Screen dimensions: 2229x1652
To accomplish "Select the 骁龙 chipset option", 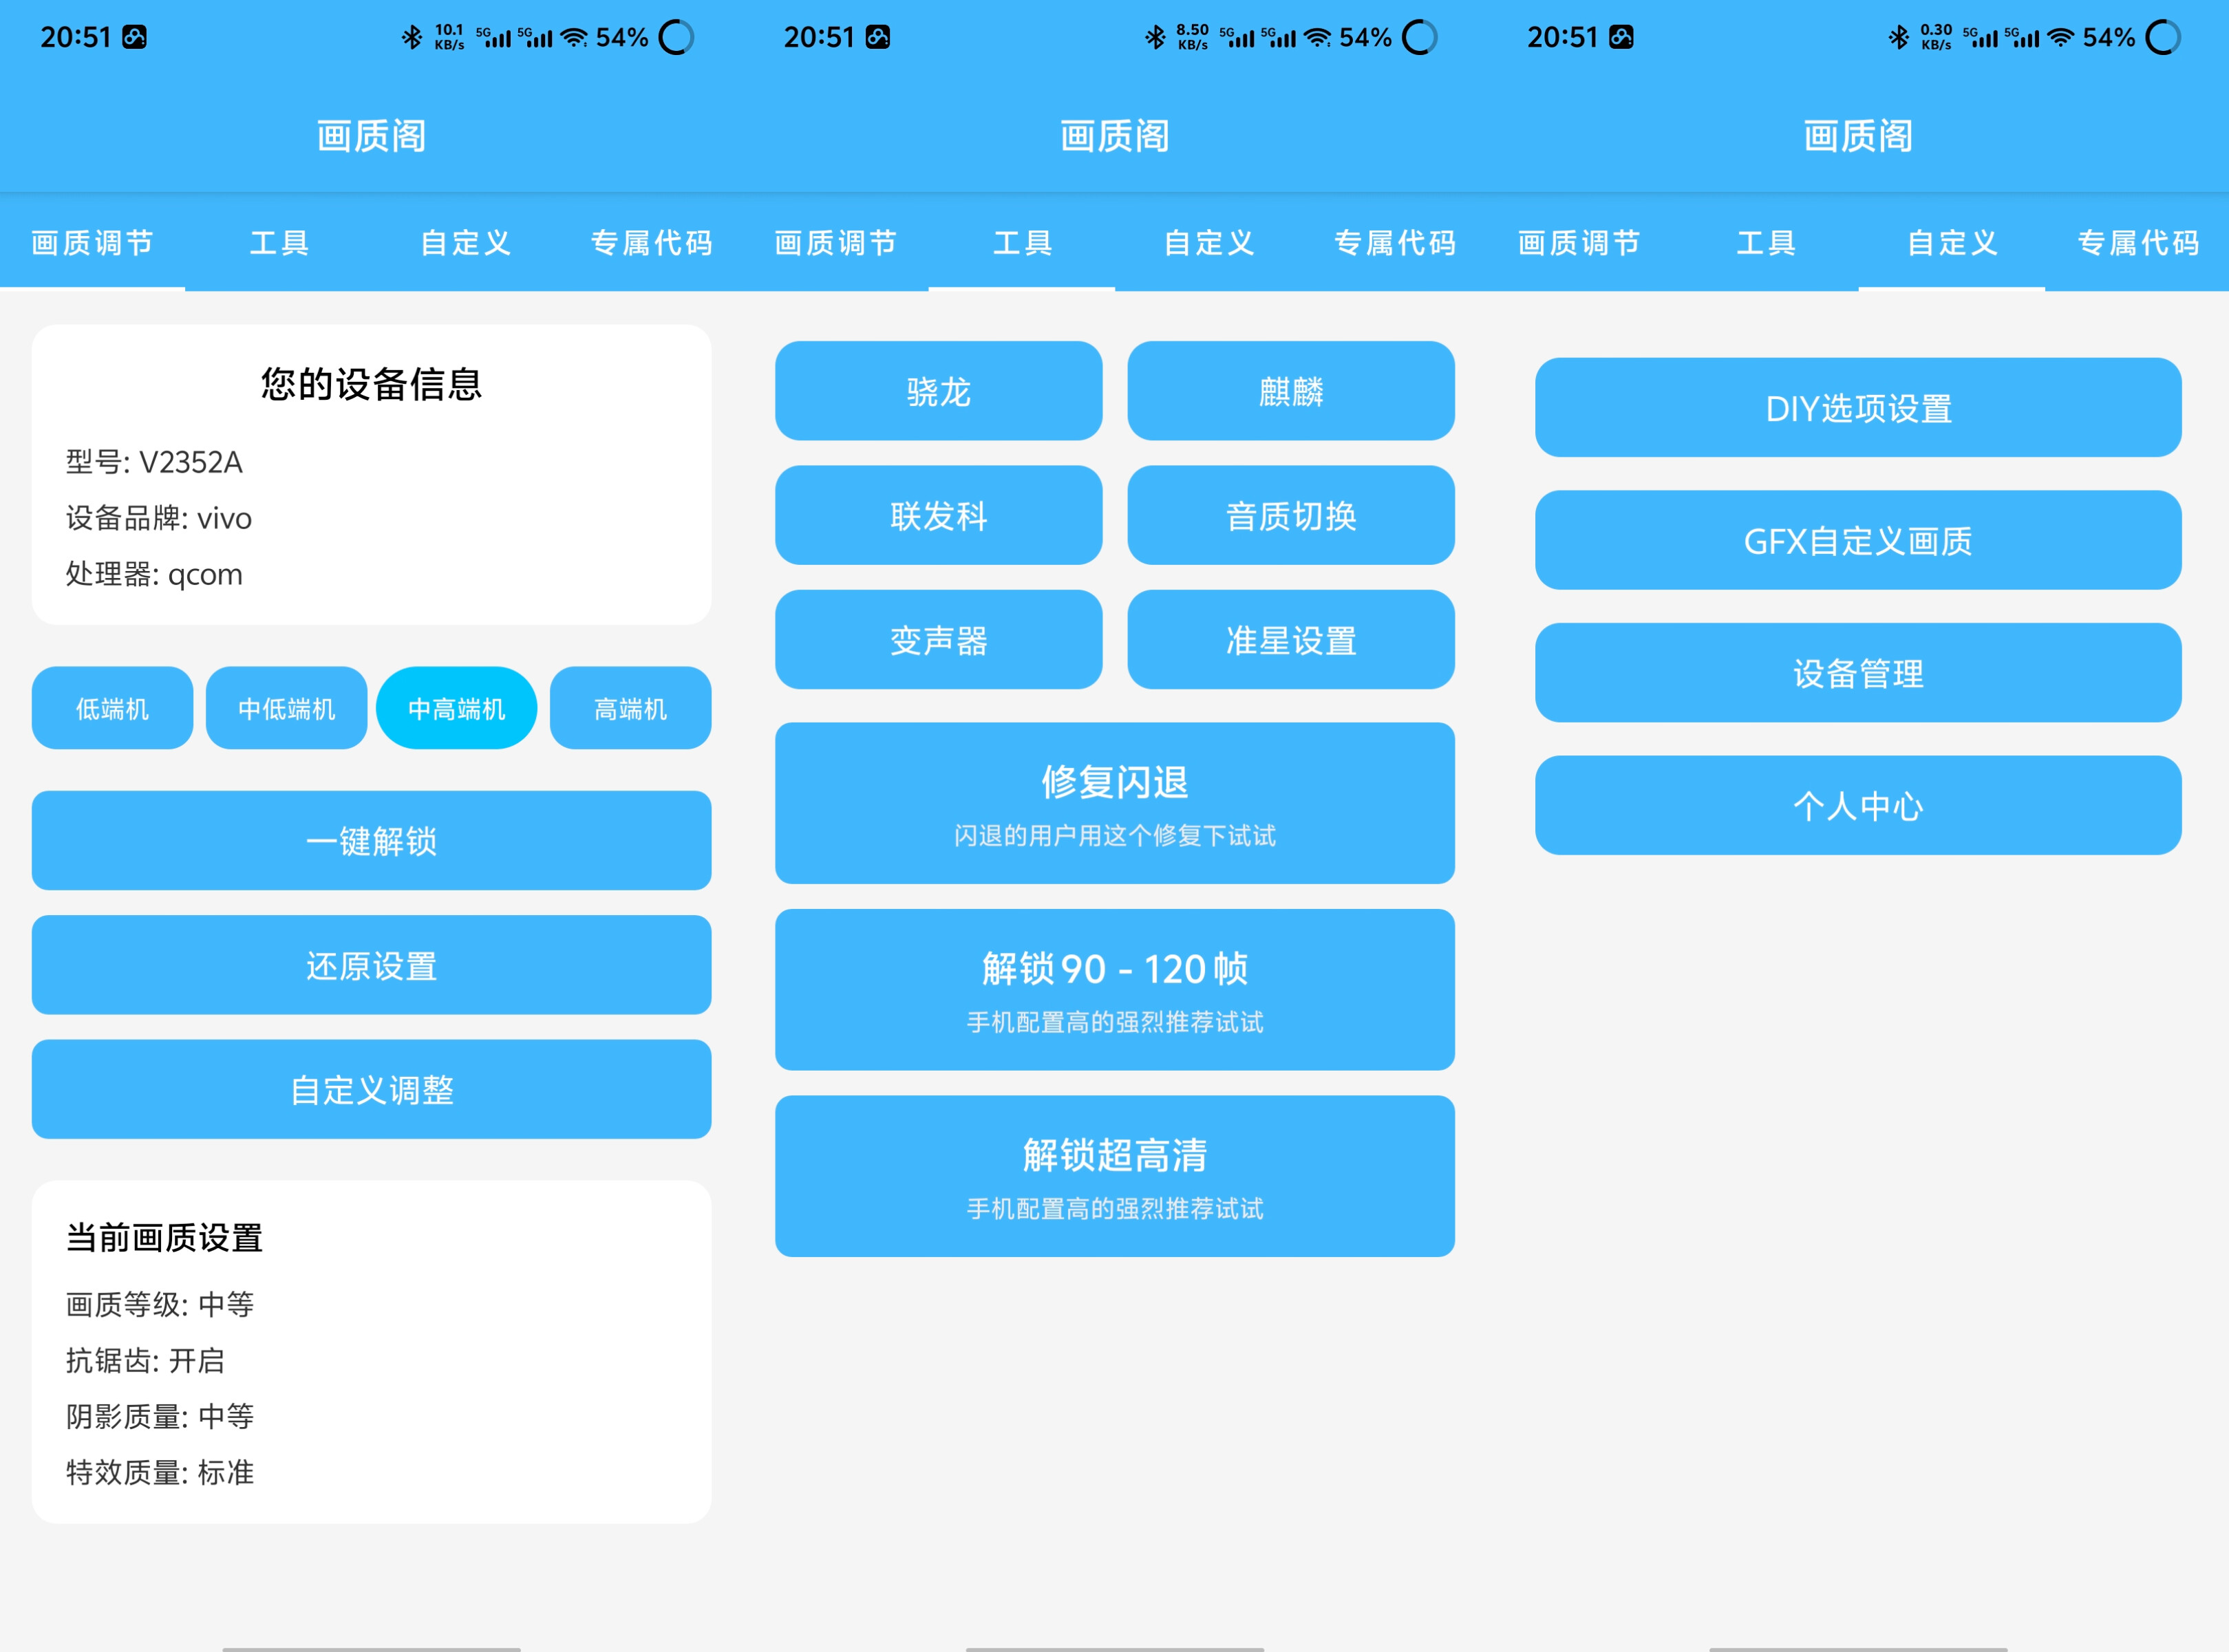I will pos(938,392).
